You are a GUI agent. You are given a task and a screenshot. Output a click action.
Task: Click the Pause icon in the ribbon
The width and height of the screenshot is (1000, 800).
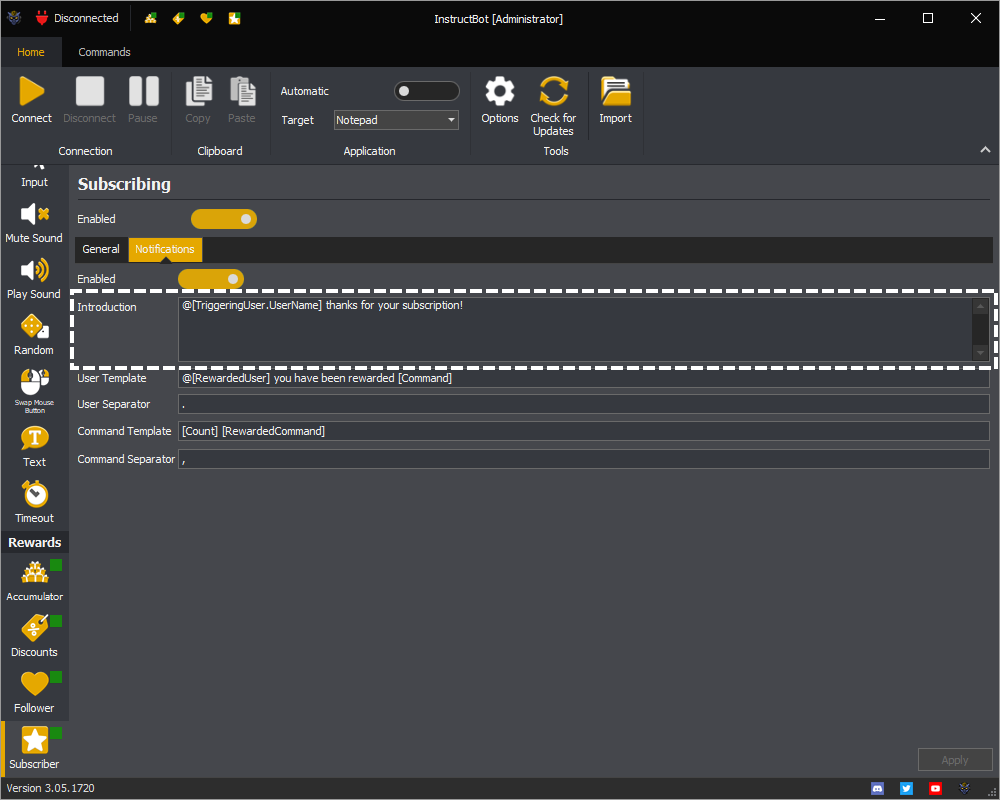143,91
